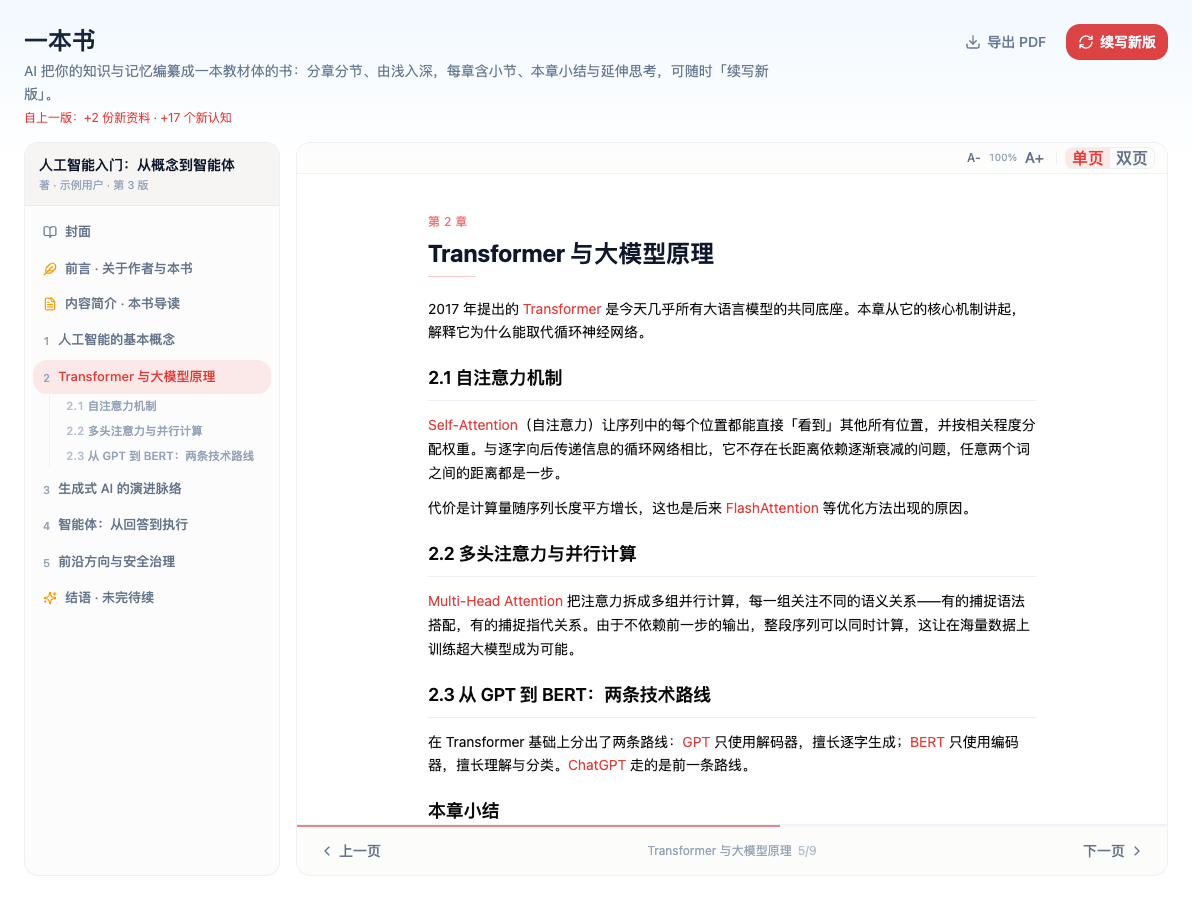Open 内容简介 · 本书导读
The height and width of the screenshot is (900, 1192).
152,304
